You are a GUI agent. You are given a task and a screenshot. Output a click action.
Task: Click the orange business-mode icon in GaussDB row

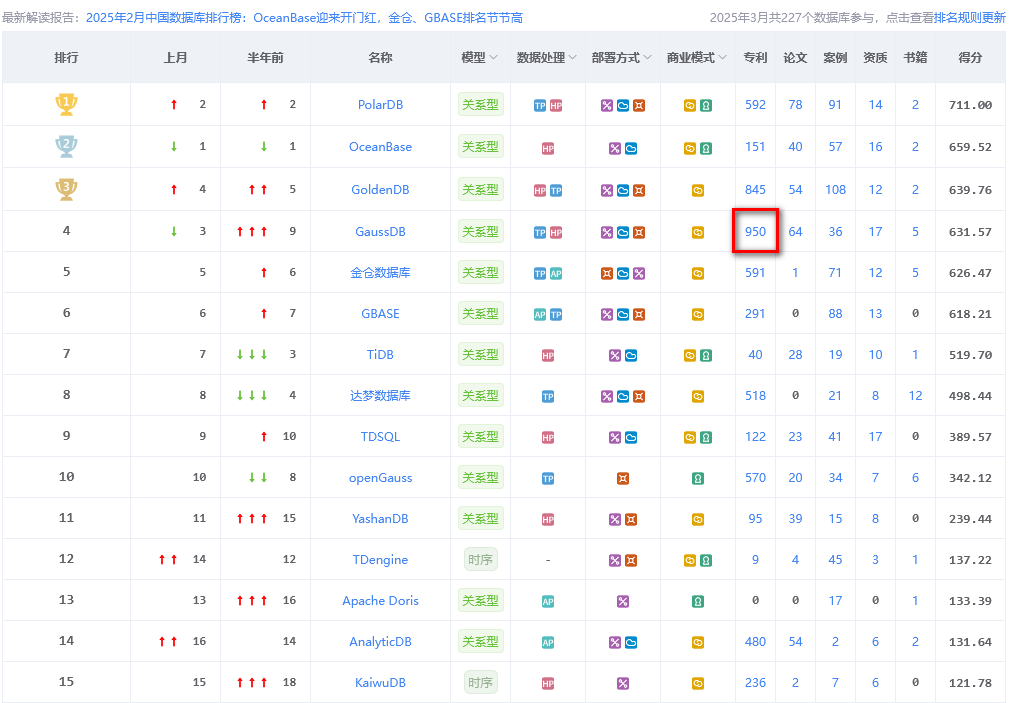698,232
